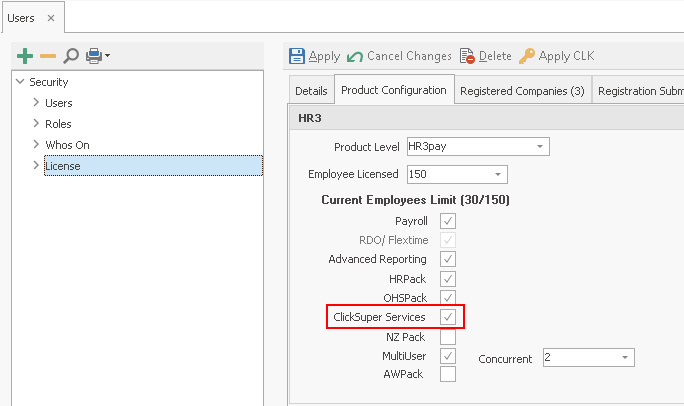Enable the AWPack checkbox
The width and height of the screenshot is (684, 406).
[448, 374]
